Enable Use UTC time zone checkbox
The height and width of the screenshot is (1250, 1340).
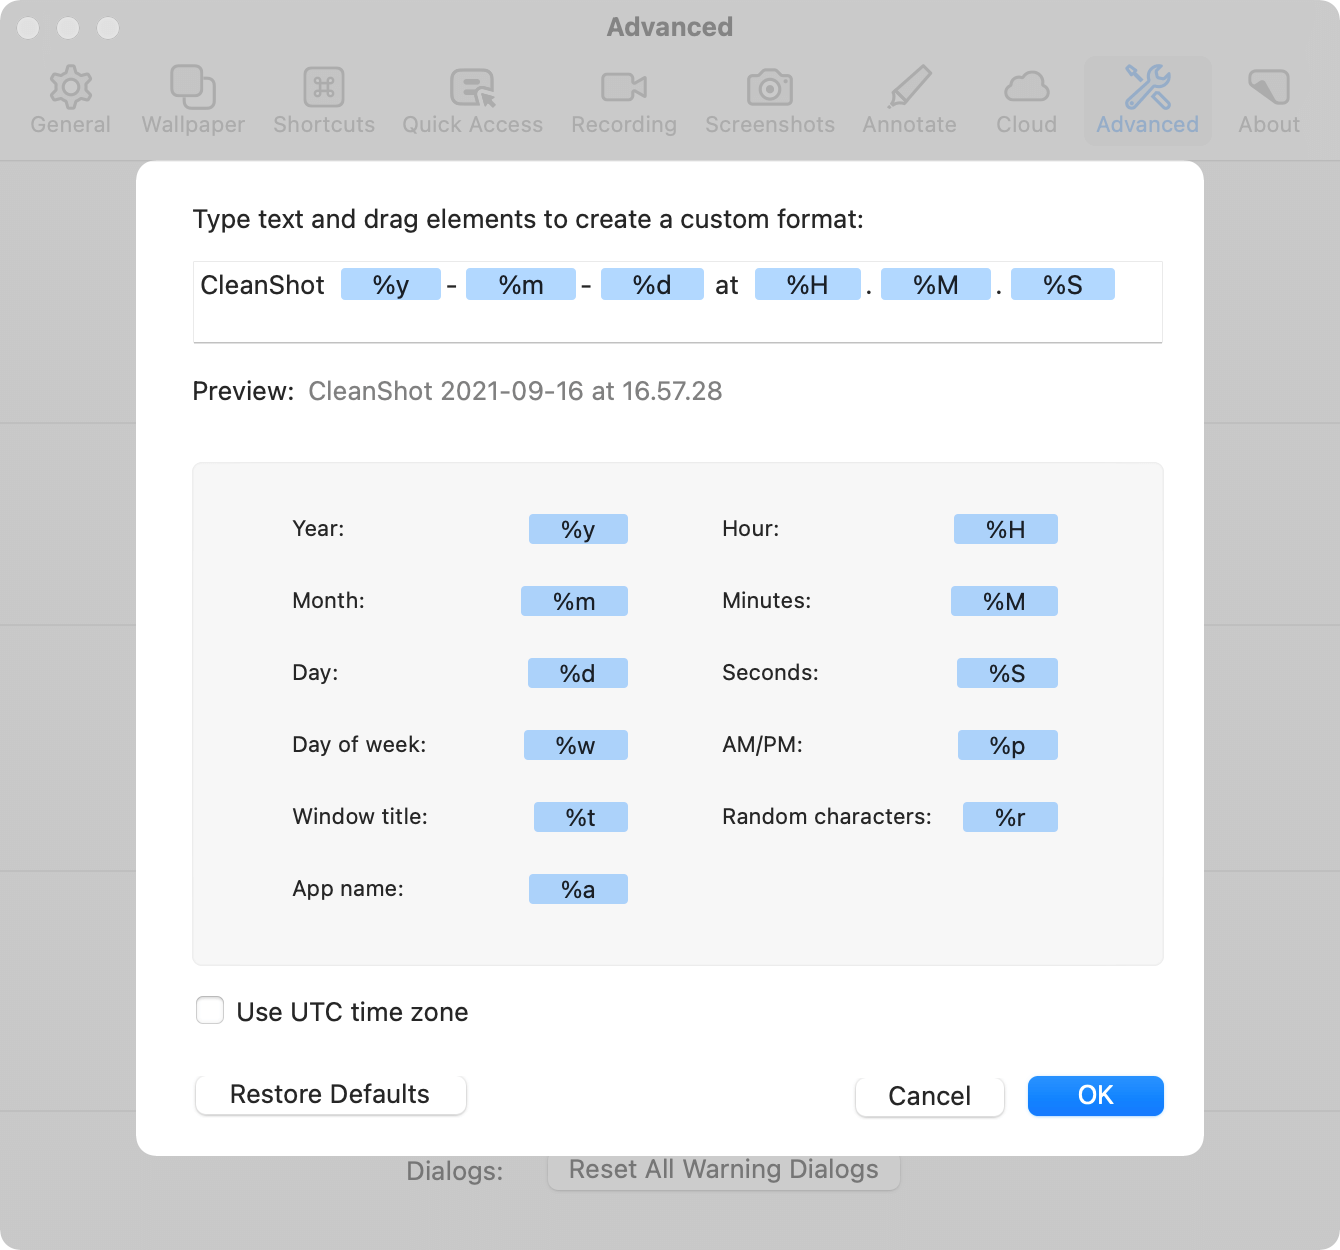210,1011
